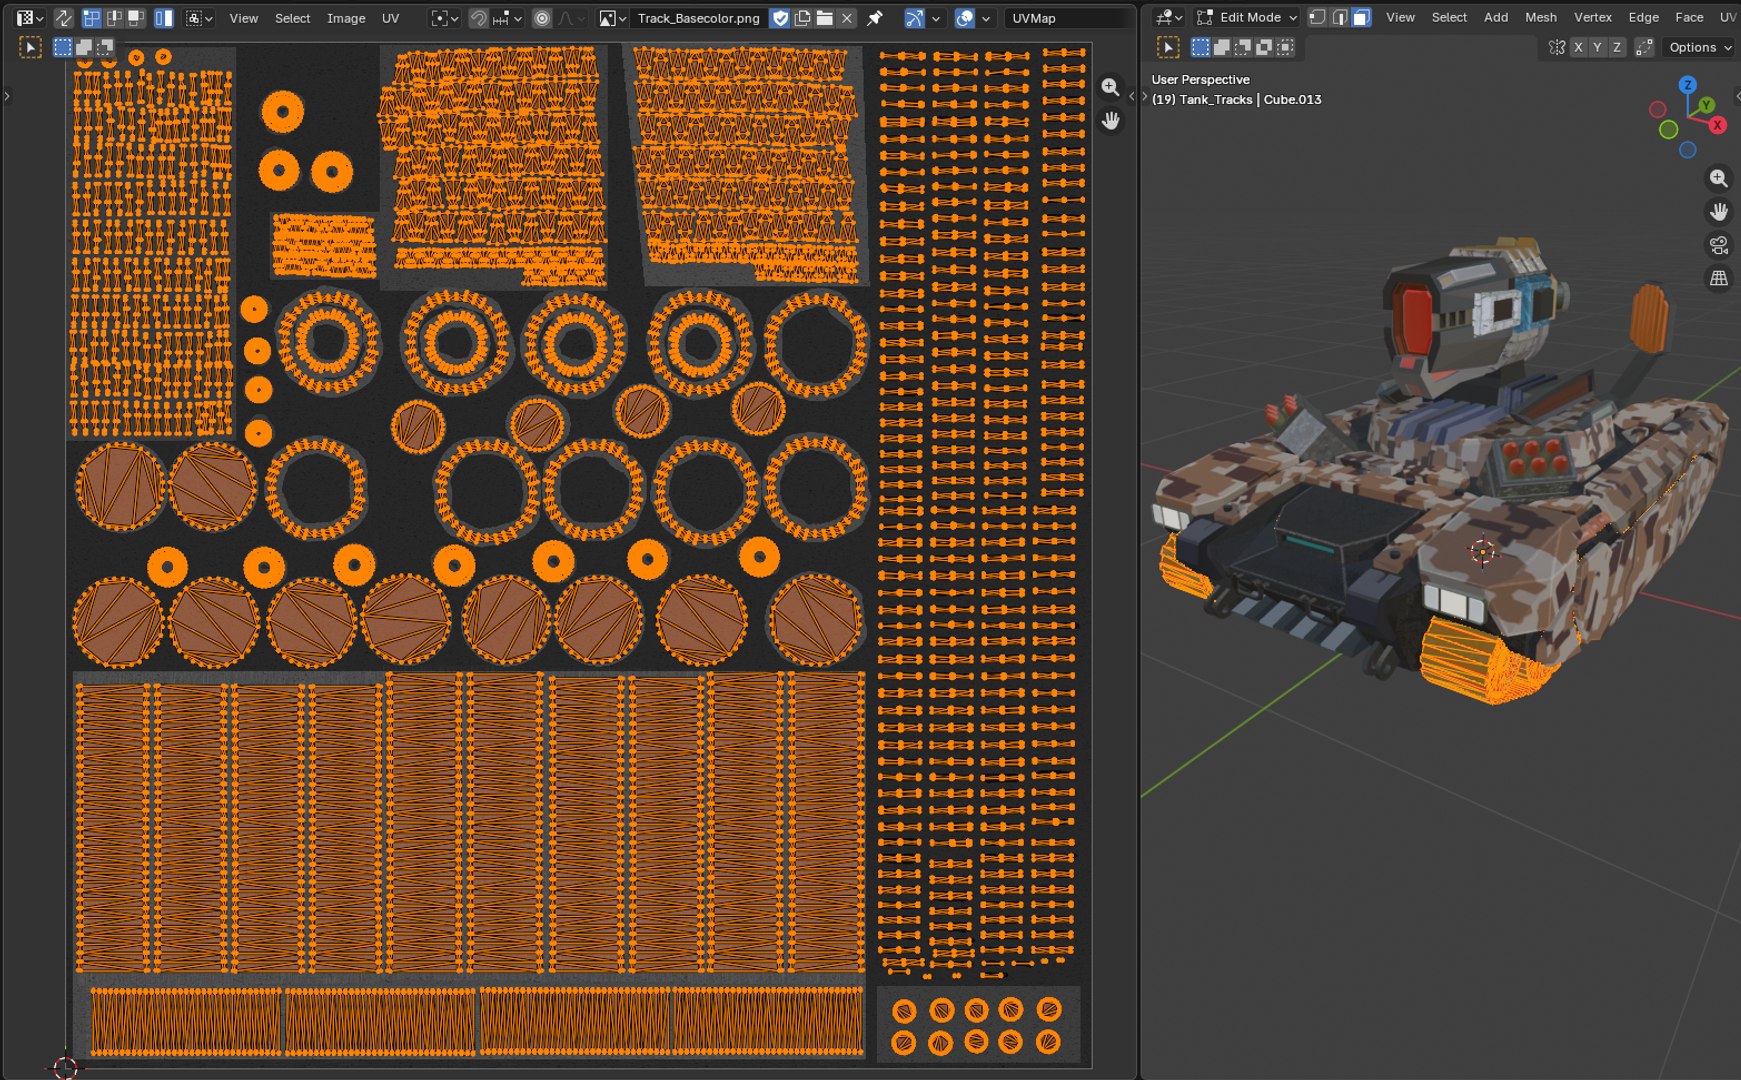Toggle auto merge vertices icon
Image resolution: width=1741 pixels, height=1080 pixels.
[1644, 47]
